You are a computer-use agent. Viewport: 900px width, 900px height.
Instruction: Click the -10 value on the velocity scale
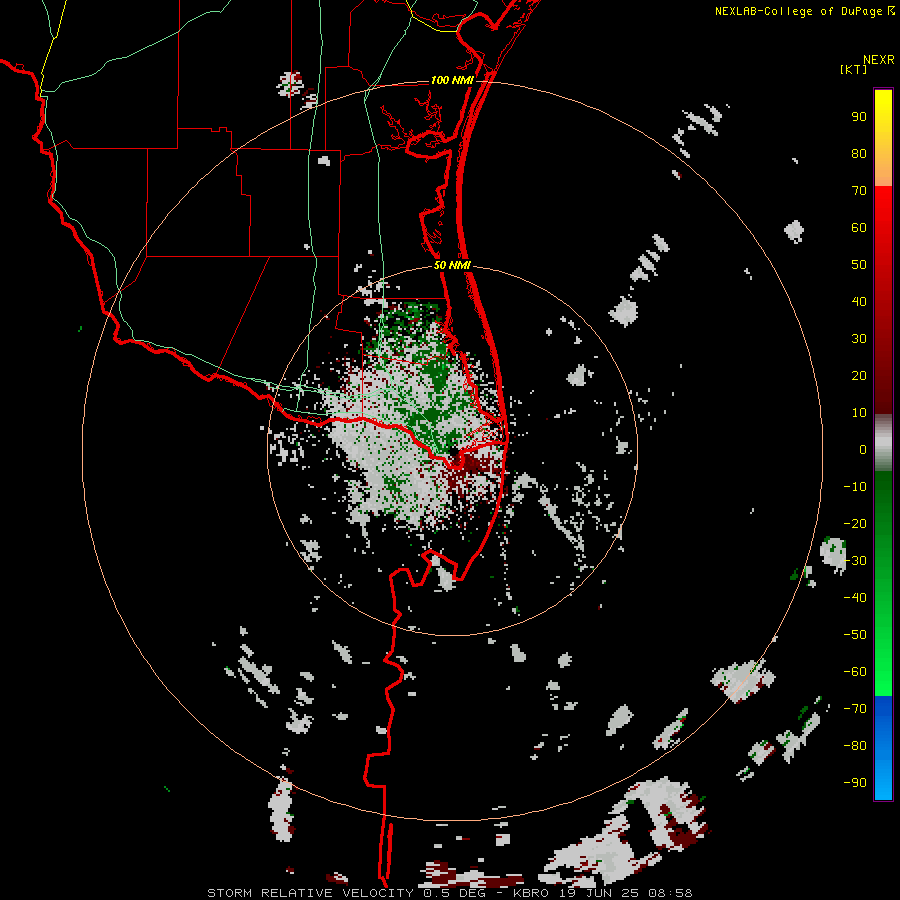[855, 487]
